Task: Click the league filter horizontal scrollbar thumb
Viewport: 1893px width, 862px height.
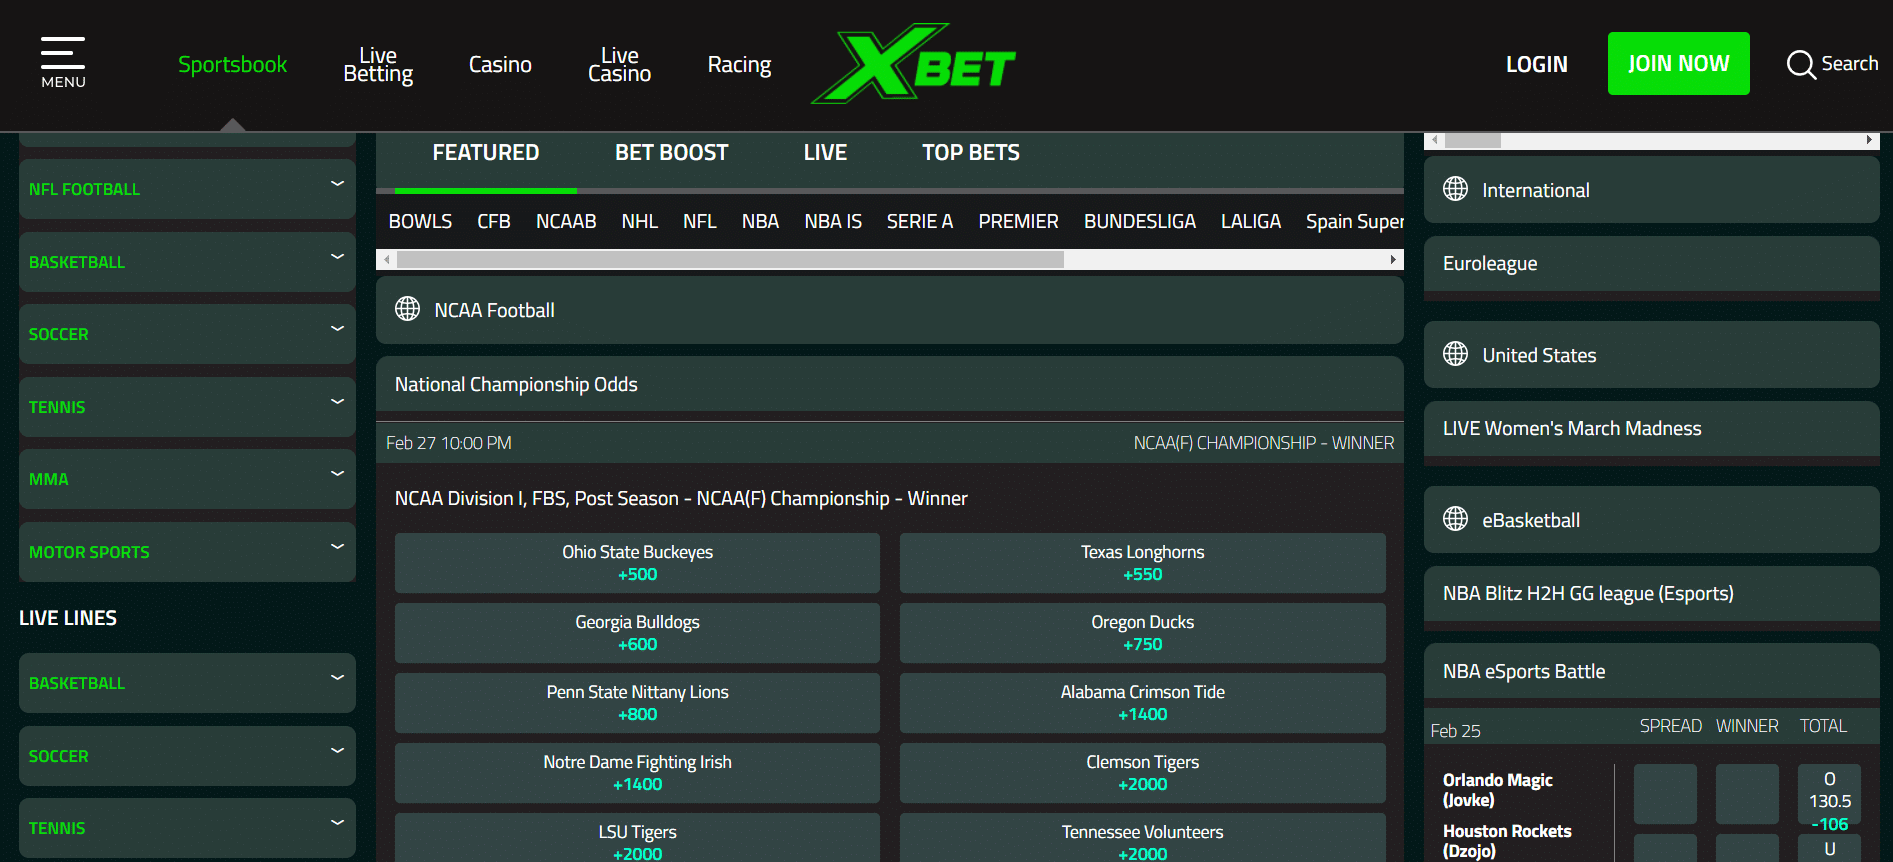Action: tap(730, 260)
